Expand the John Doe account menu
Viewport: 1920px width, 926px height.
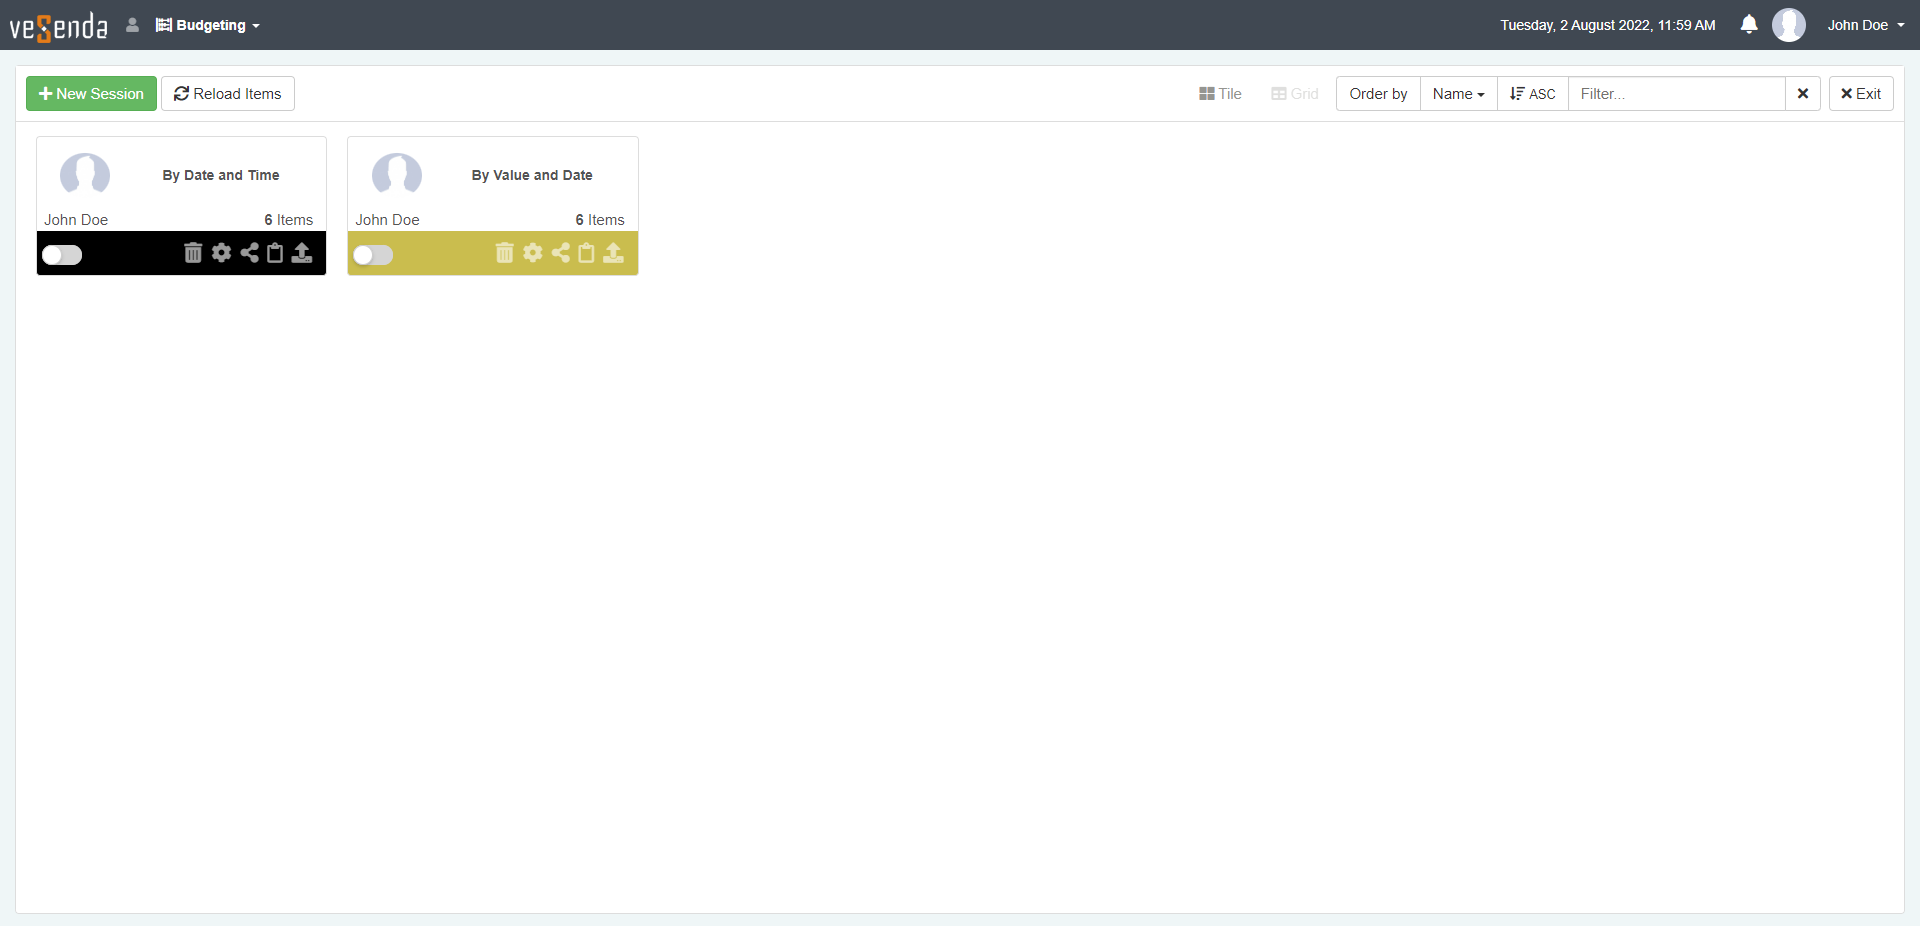click(x=1866, y=25)
